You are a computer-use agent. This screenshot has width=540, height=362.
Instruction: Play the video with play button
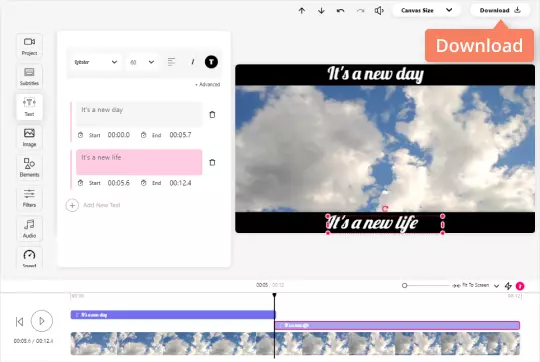tap(42, 321)
